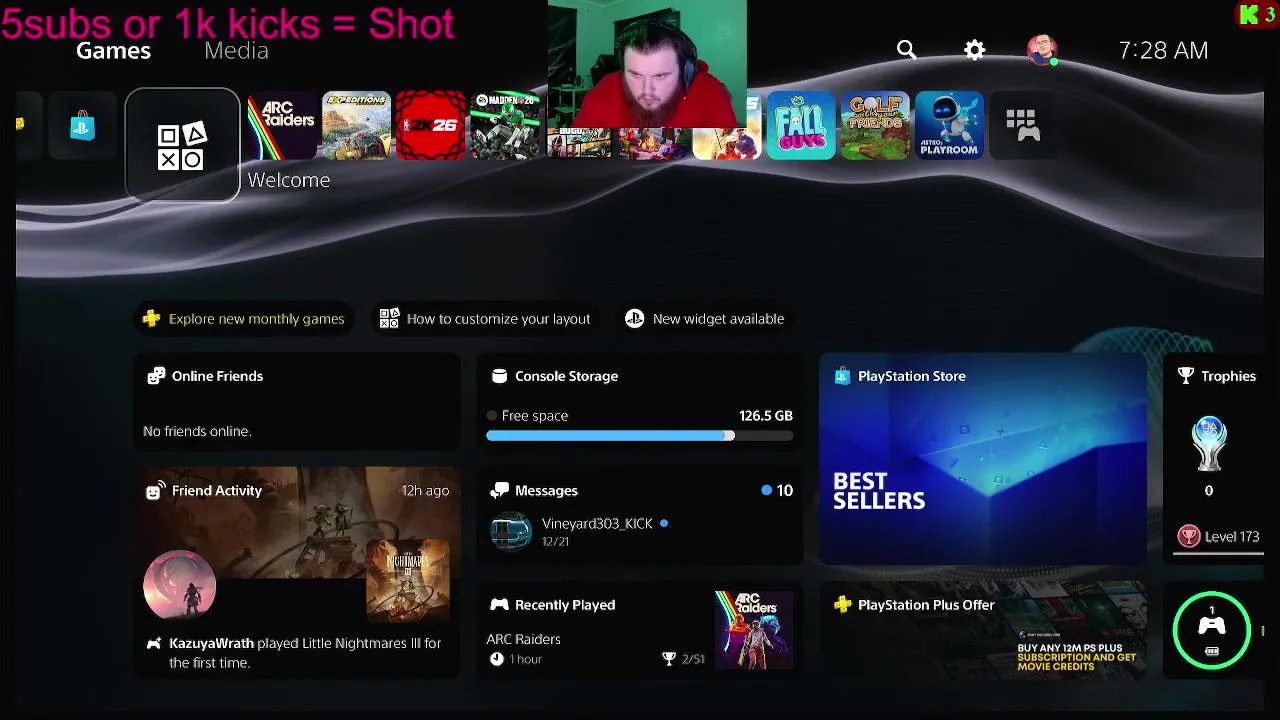Click the No friends online text

pos(197,431)
